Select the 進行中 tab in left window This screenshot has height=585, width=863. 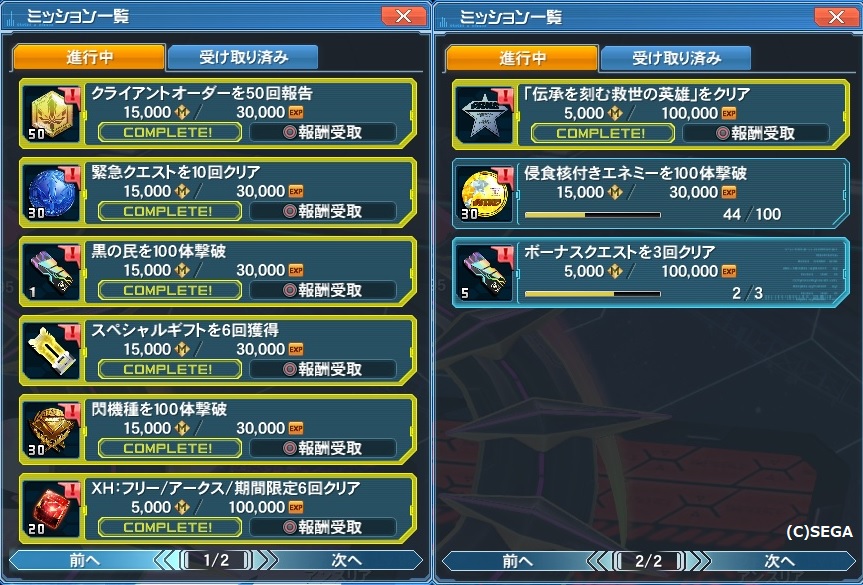89,57
